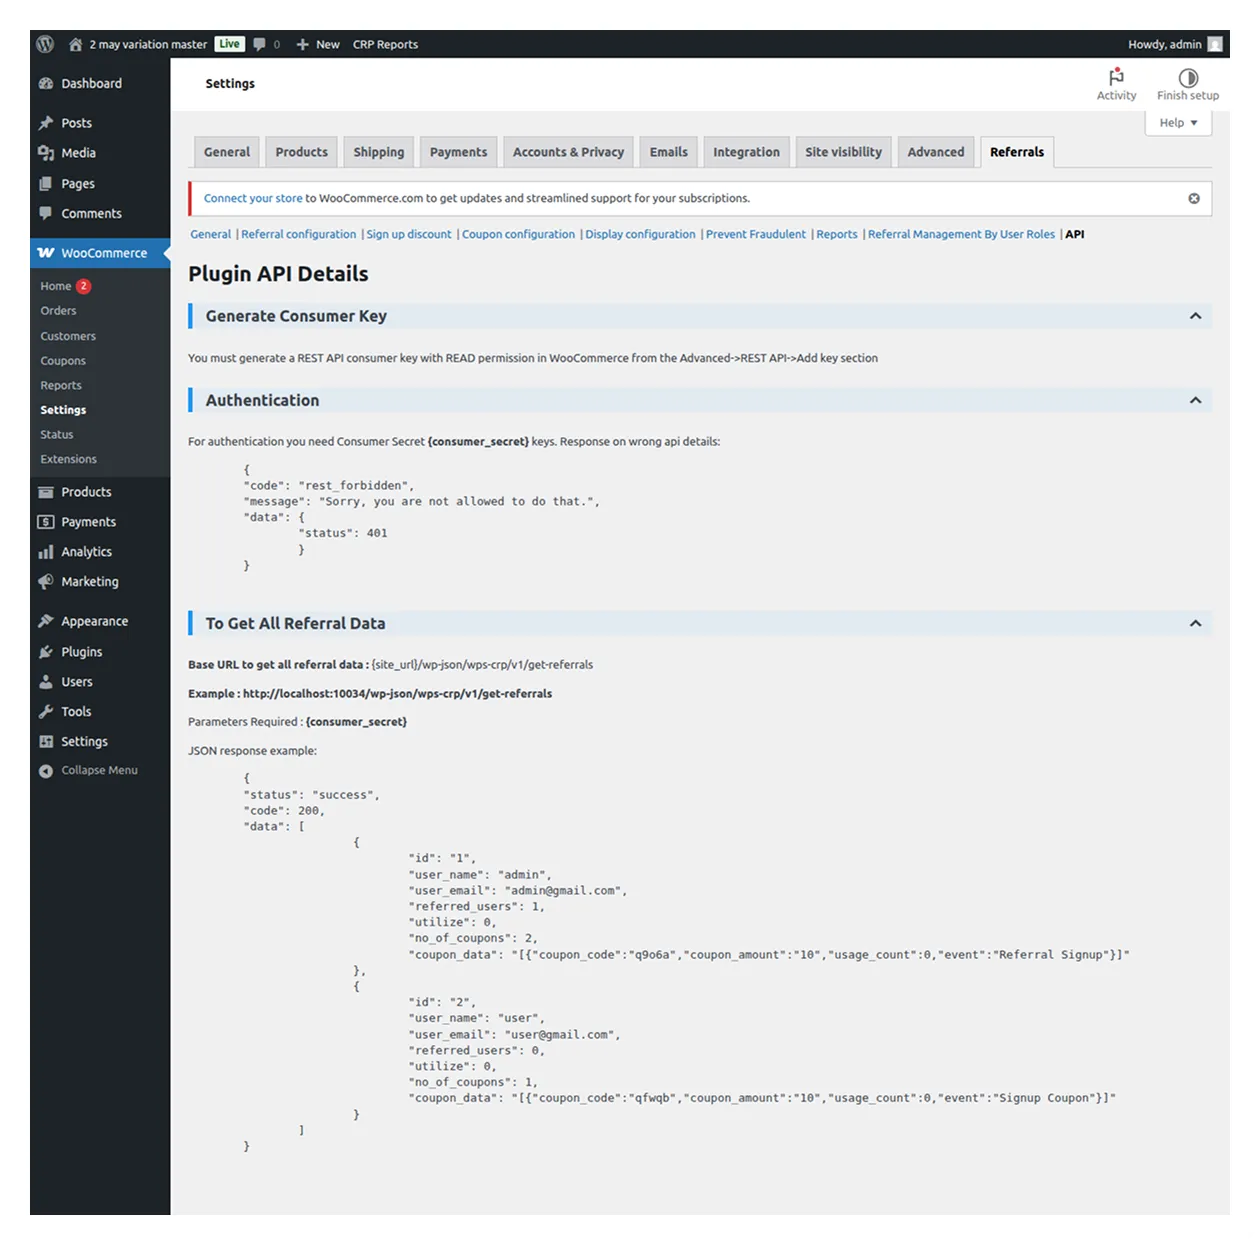Open the Shipping tab
The image size is (1260, 1245).
tap(379, 152)
